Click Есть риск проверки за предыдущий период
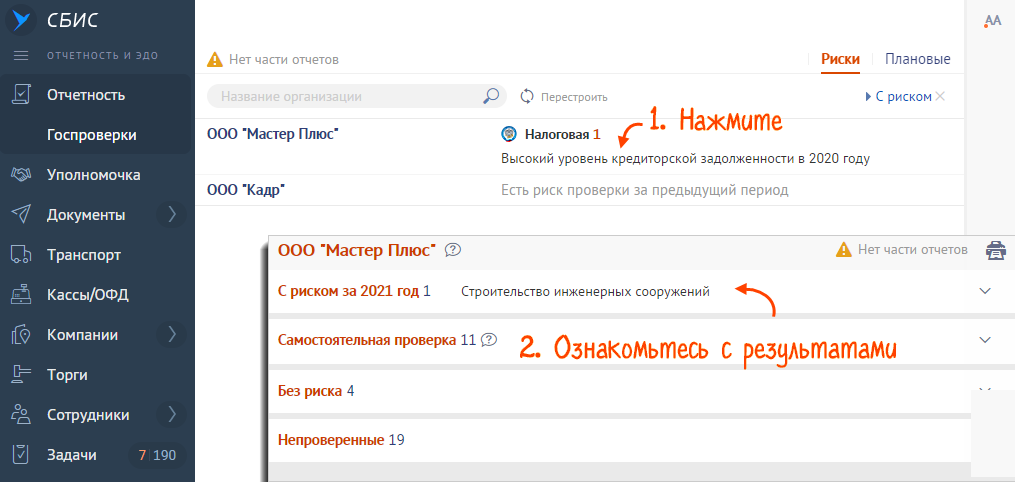 645,190
